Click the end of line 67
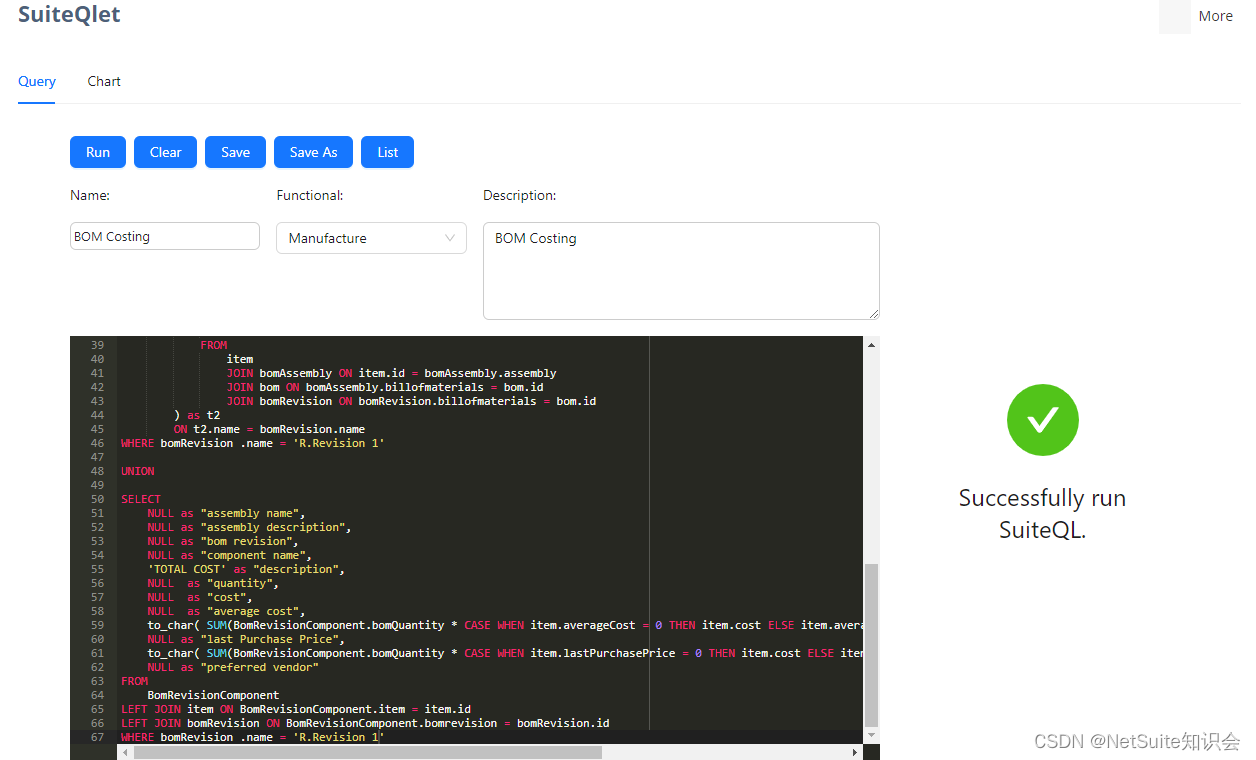 tap(383, 737)
